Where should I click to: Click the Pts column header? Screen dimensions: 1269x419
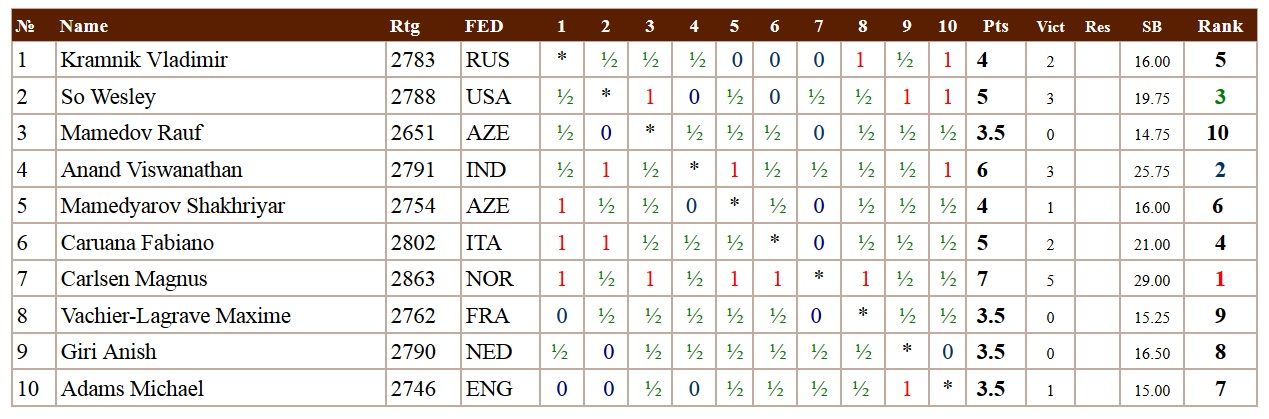[995, 26]
